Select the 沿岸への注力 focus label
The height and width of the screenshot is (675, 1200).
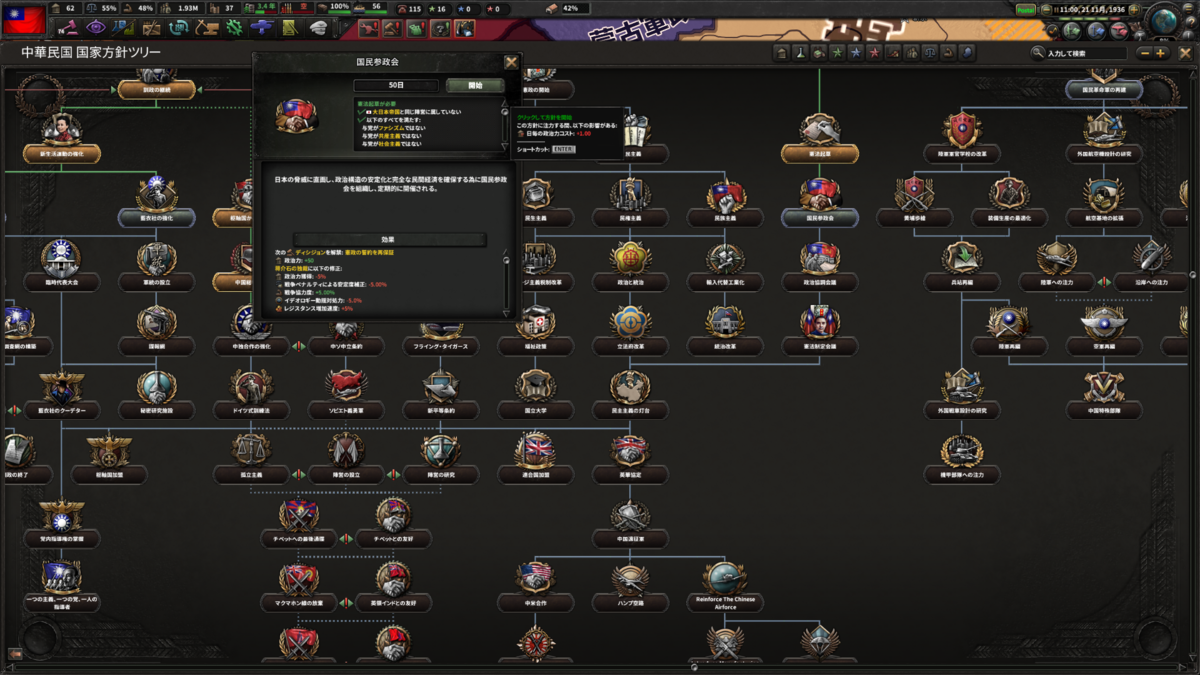1151,283
